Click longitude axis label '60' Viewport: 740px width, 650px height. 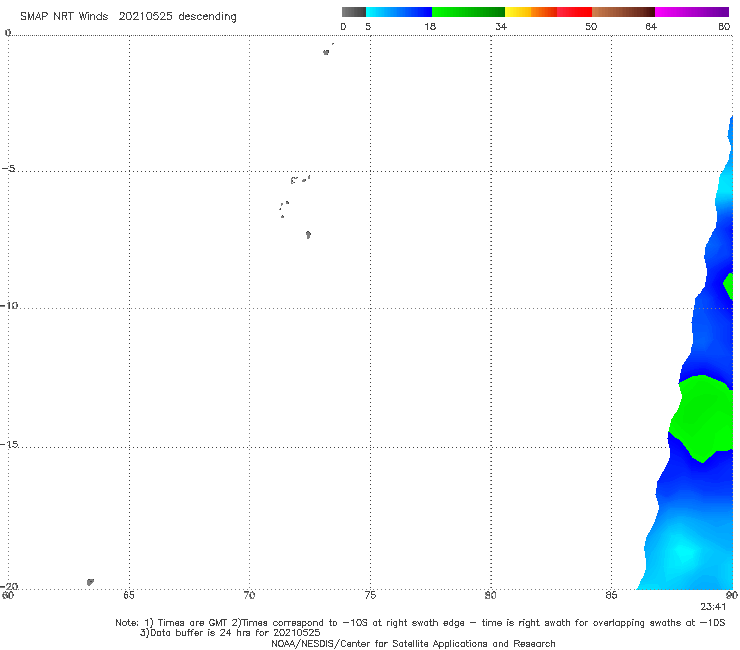8,595
